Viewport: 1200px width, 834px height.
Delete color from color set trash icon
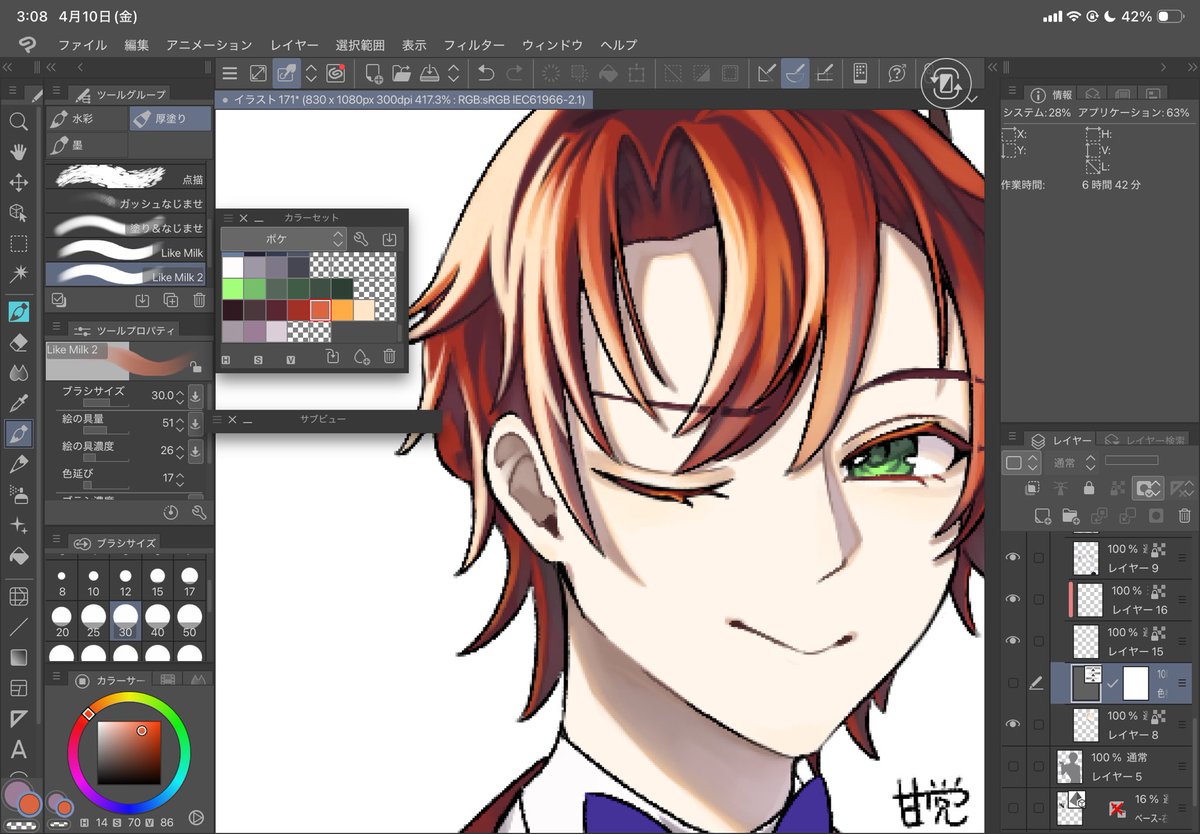click(x=389, y=357)
